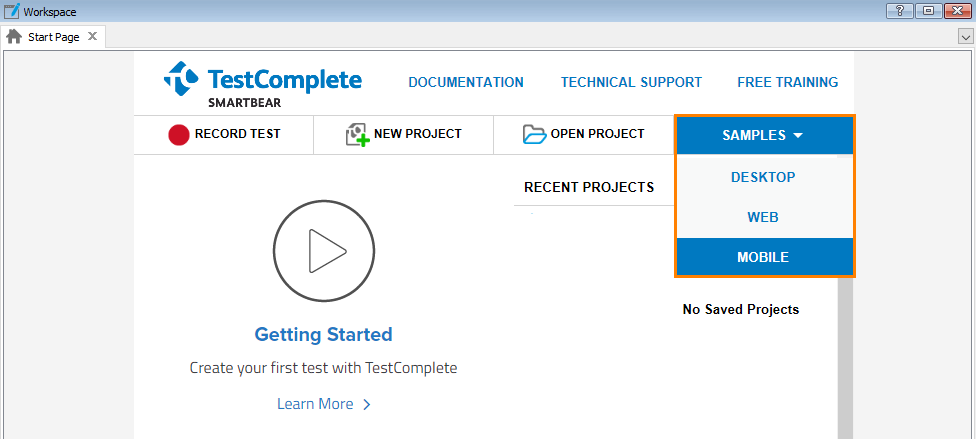This screenshot has height=439, width=976.
Task: Click the Help question mark button
Action: (899, 11)
